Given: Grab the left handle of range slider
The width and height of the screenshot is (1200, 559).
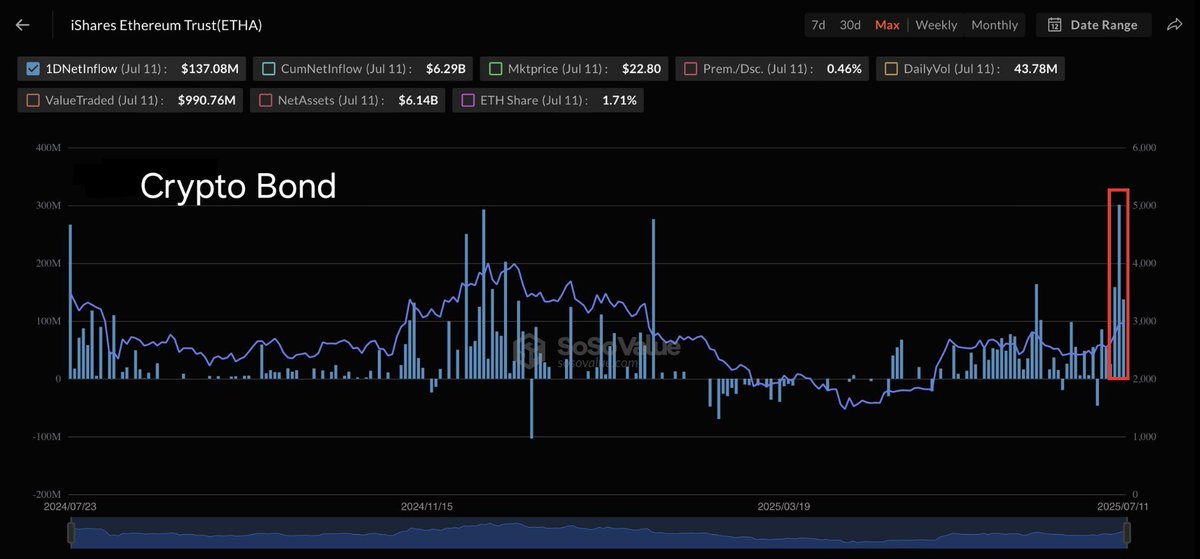Looking at the screenshot, I should [70, 535].
